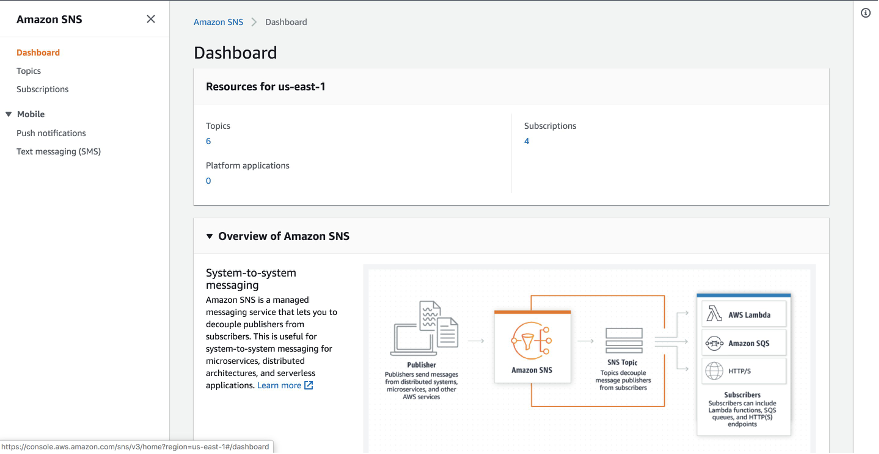
Task: Click the Resources for us-east-1 heading
Action: 266,87
